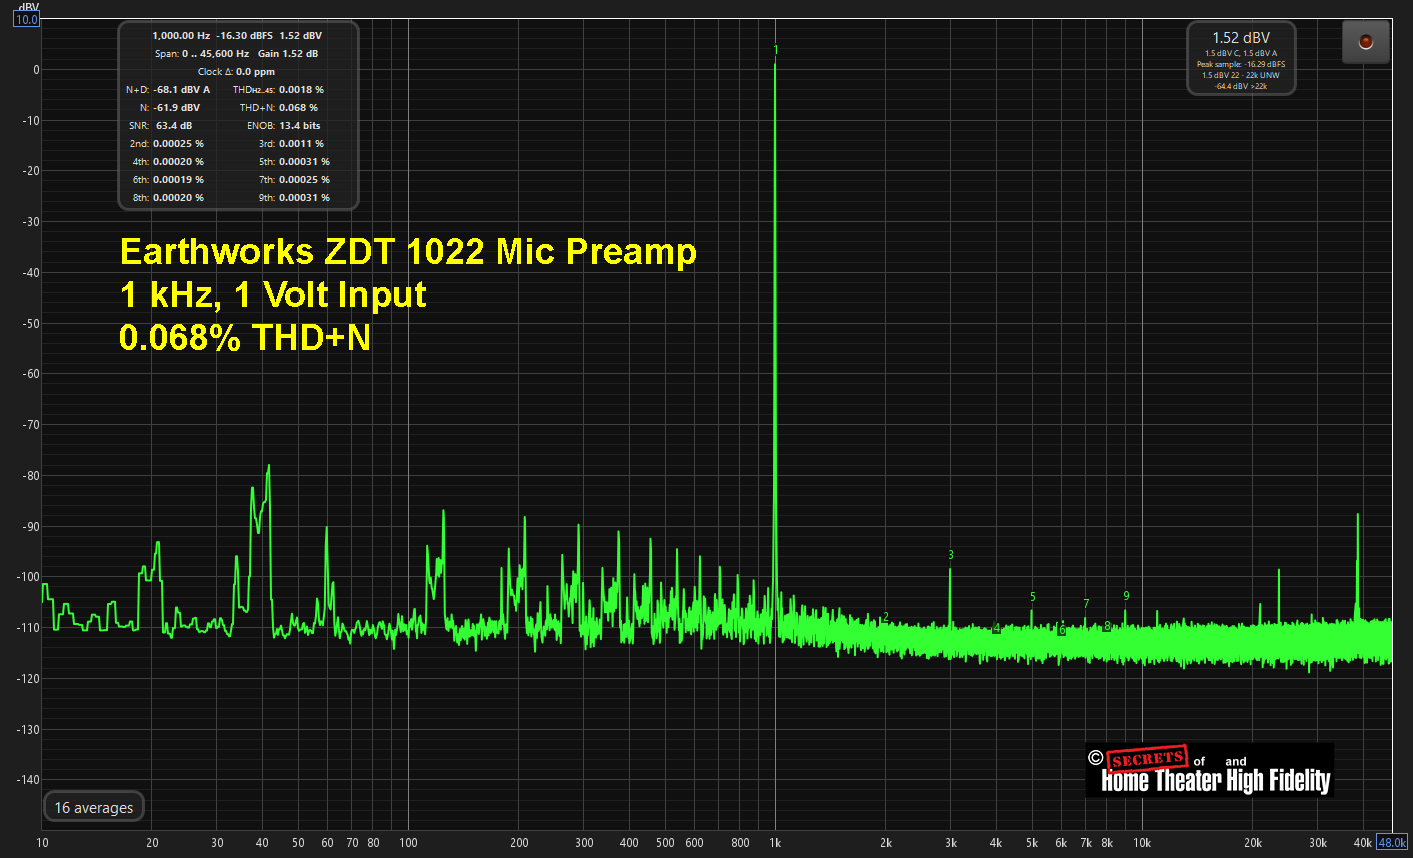Click harmonic marker 6 near 6 kHz

1062,630
